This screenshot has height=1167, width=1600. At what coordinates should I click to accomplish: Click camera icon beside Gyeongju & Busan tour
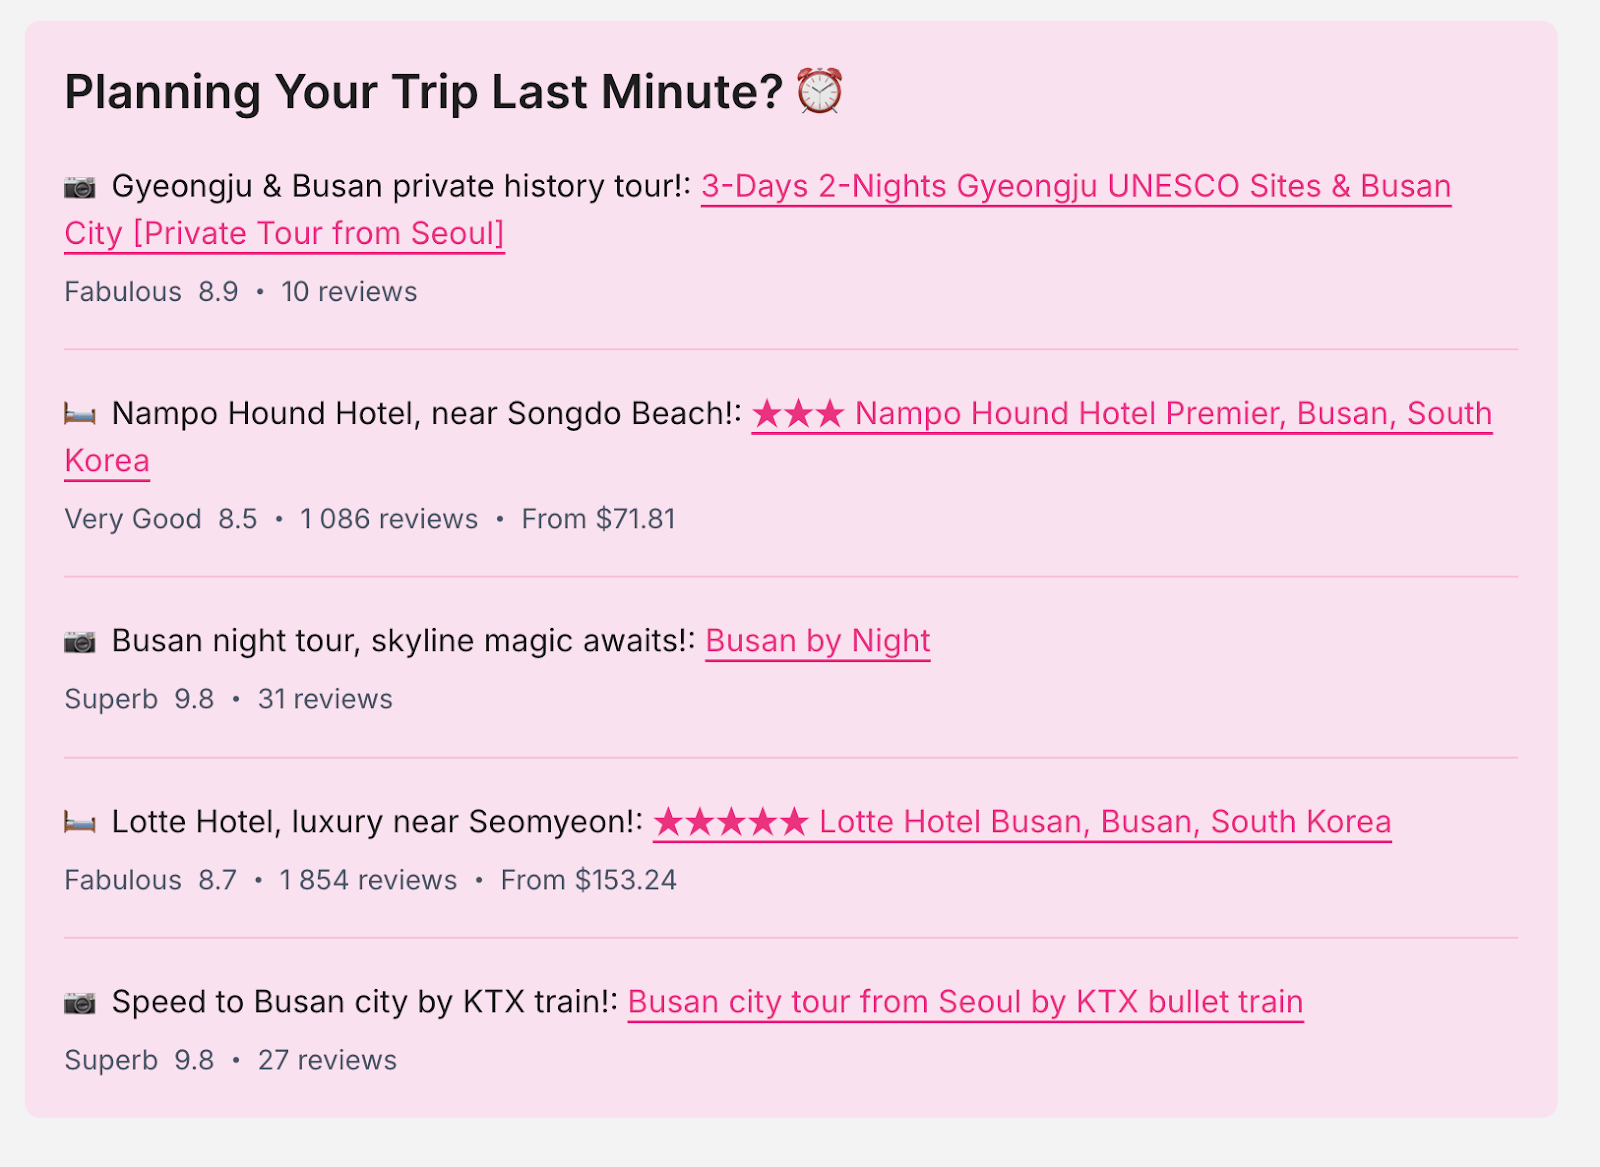80,187
